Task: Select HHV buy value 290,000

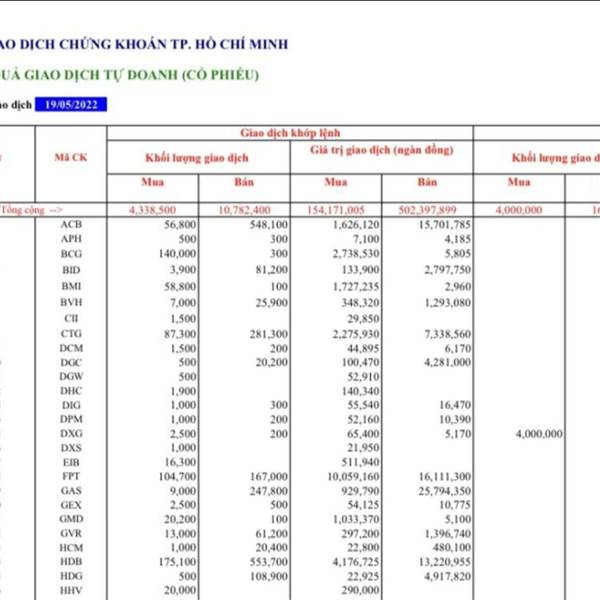Action: pyautogui.click(x=360, y=590)
